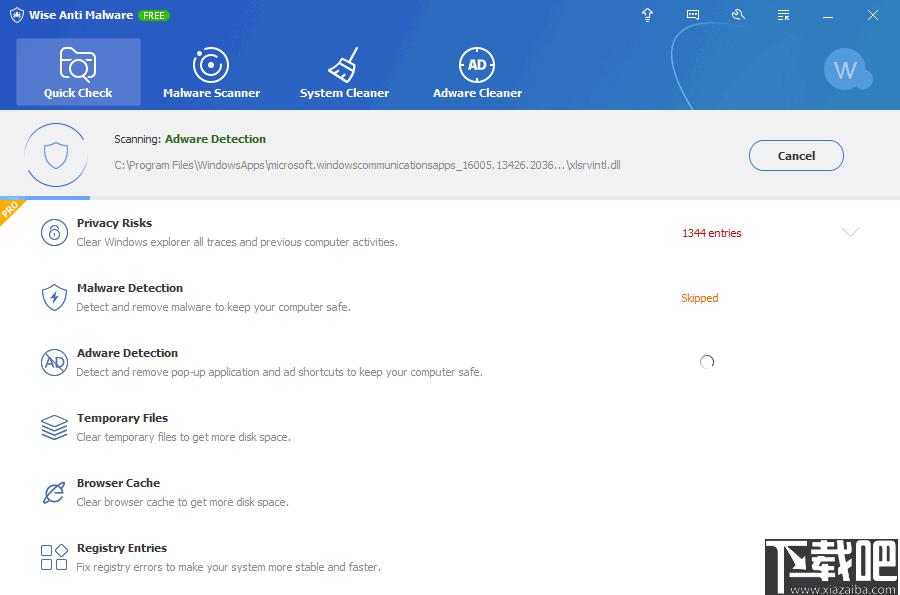The height and width of the screenshot is (595, 900).
Task: Click 'Fix registry errors' description text
Action: 228,567
